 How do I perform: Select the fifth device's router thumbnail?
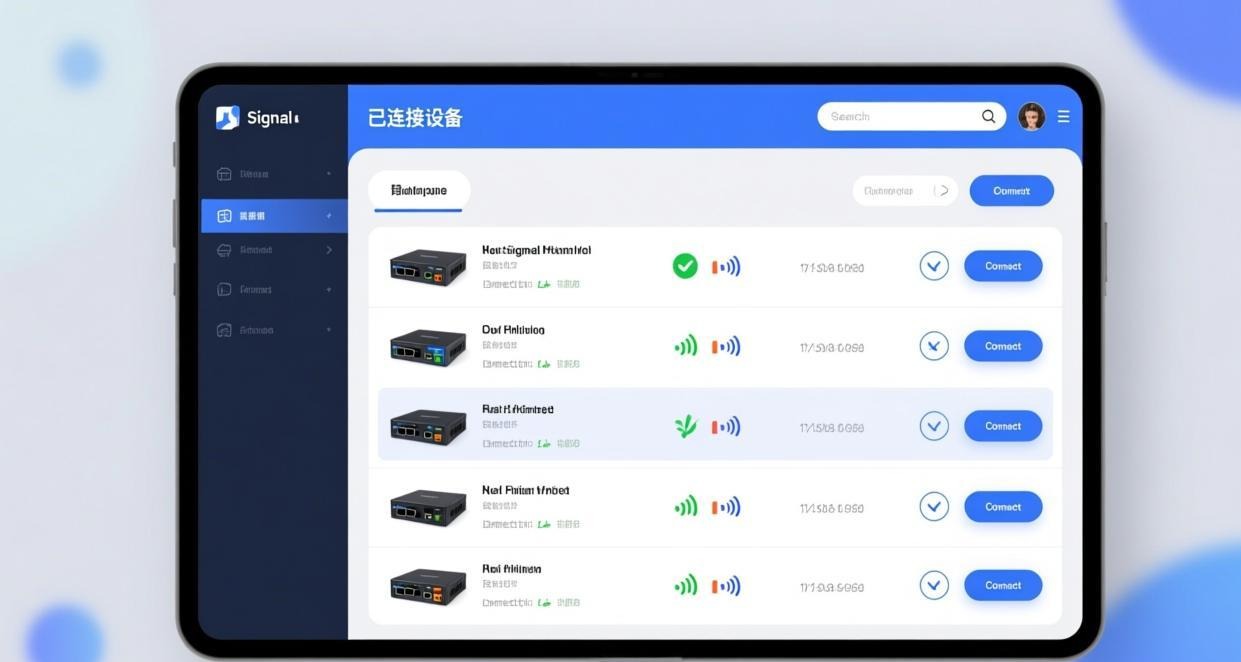point(428,586)
